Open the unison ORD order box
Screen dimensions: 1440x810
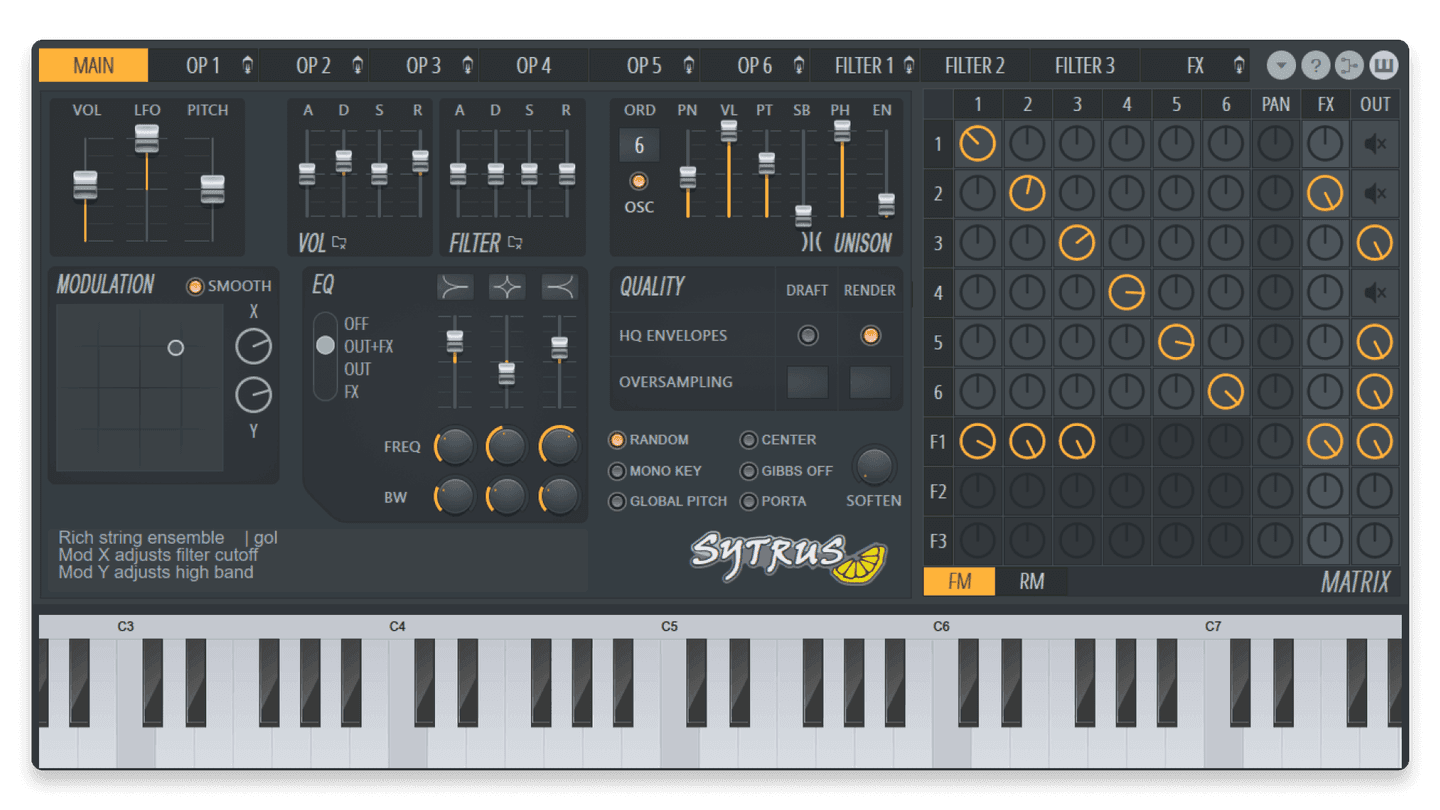639,146
